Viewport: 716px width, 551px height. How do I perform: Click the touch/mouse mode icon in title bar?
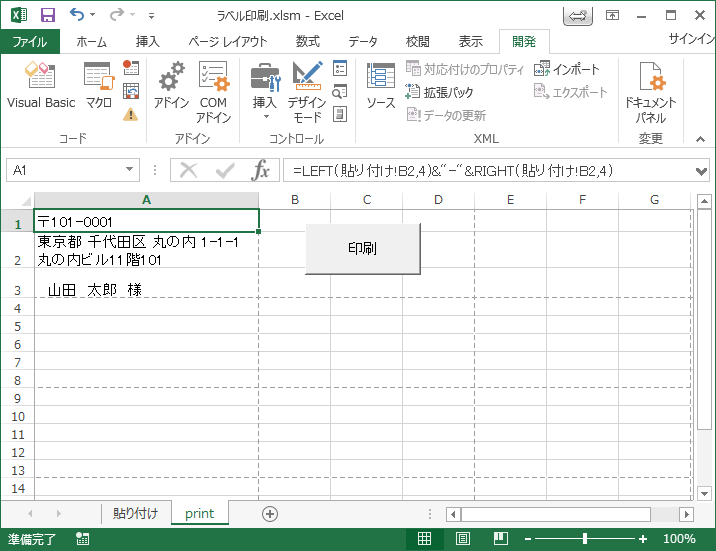(x=578, y=16)
